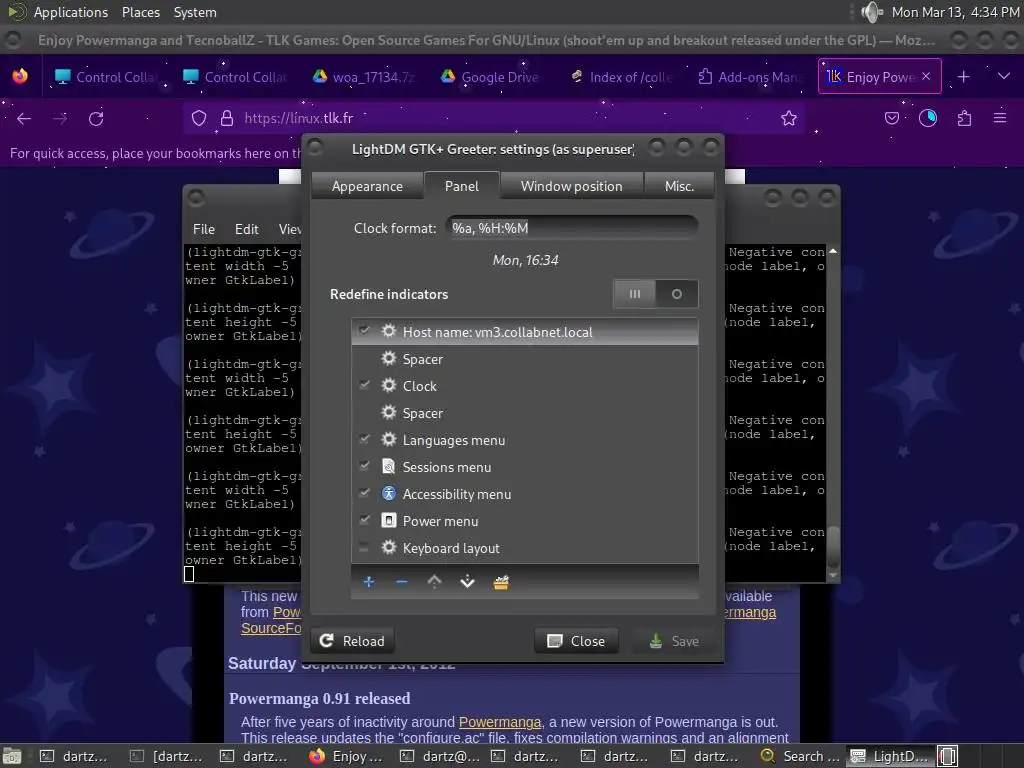Open the Firefox extensions puzzle icon

click(964, 118)
